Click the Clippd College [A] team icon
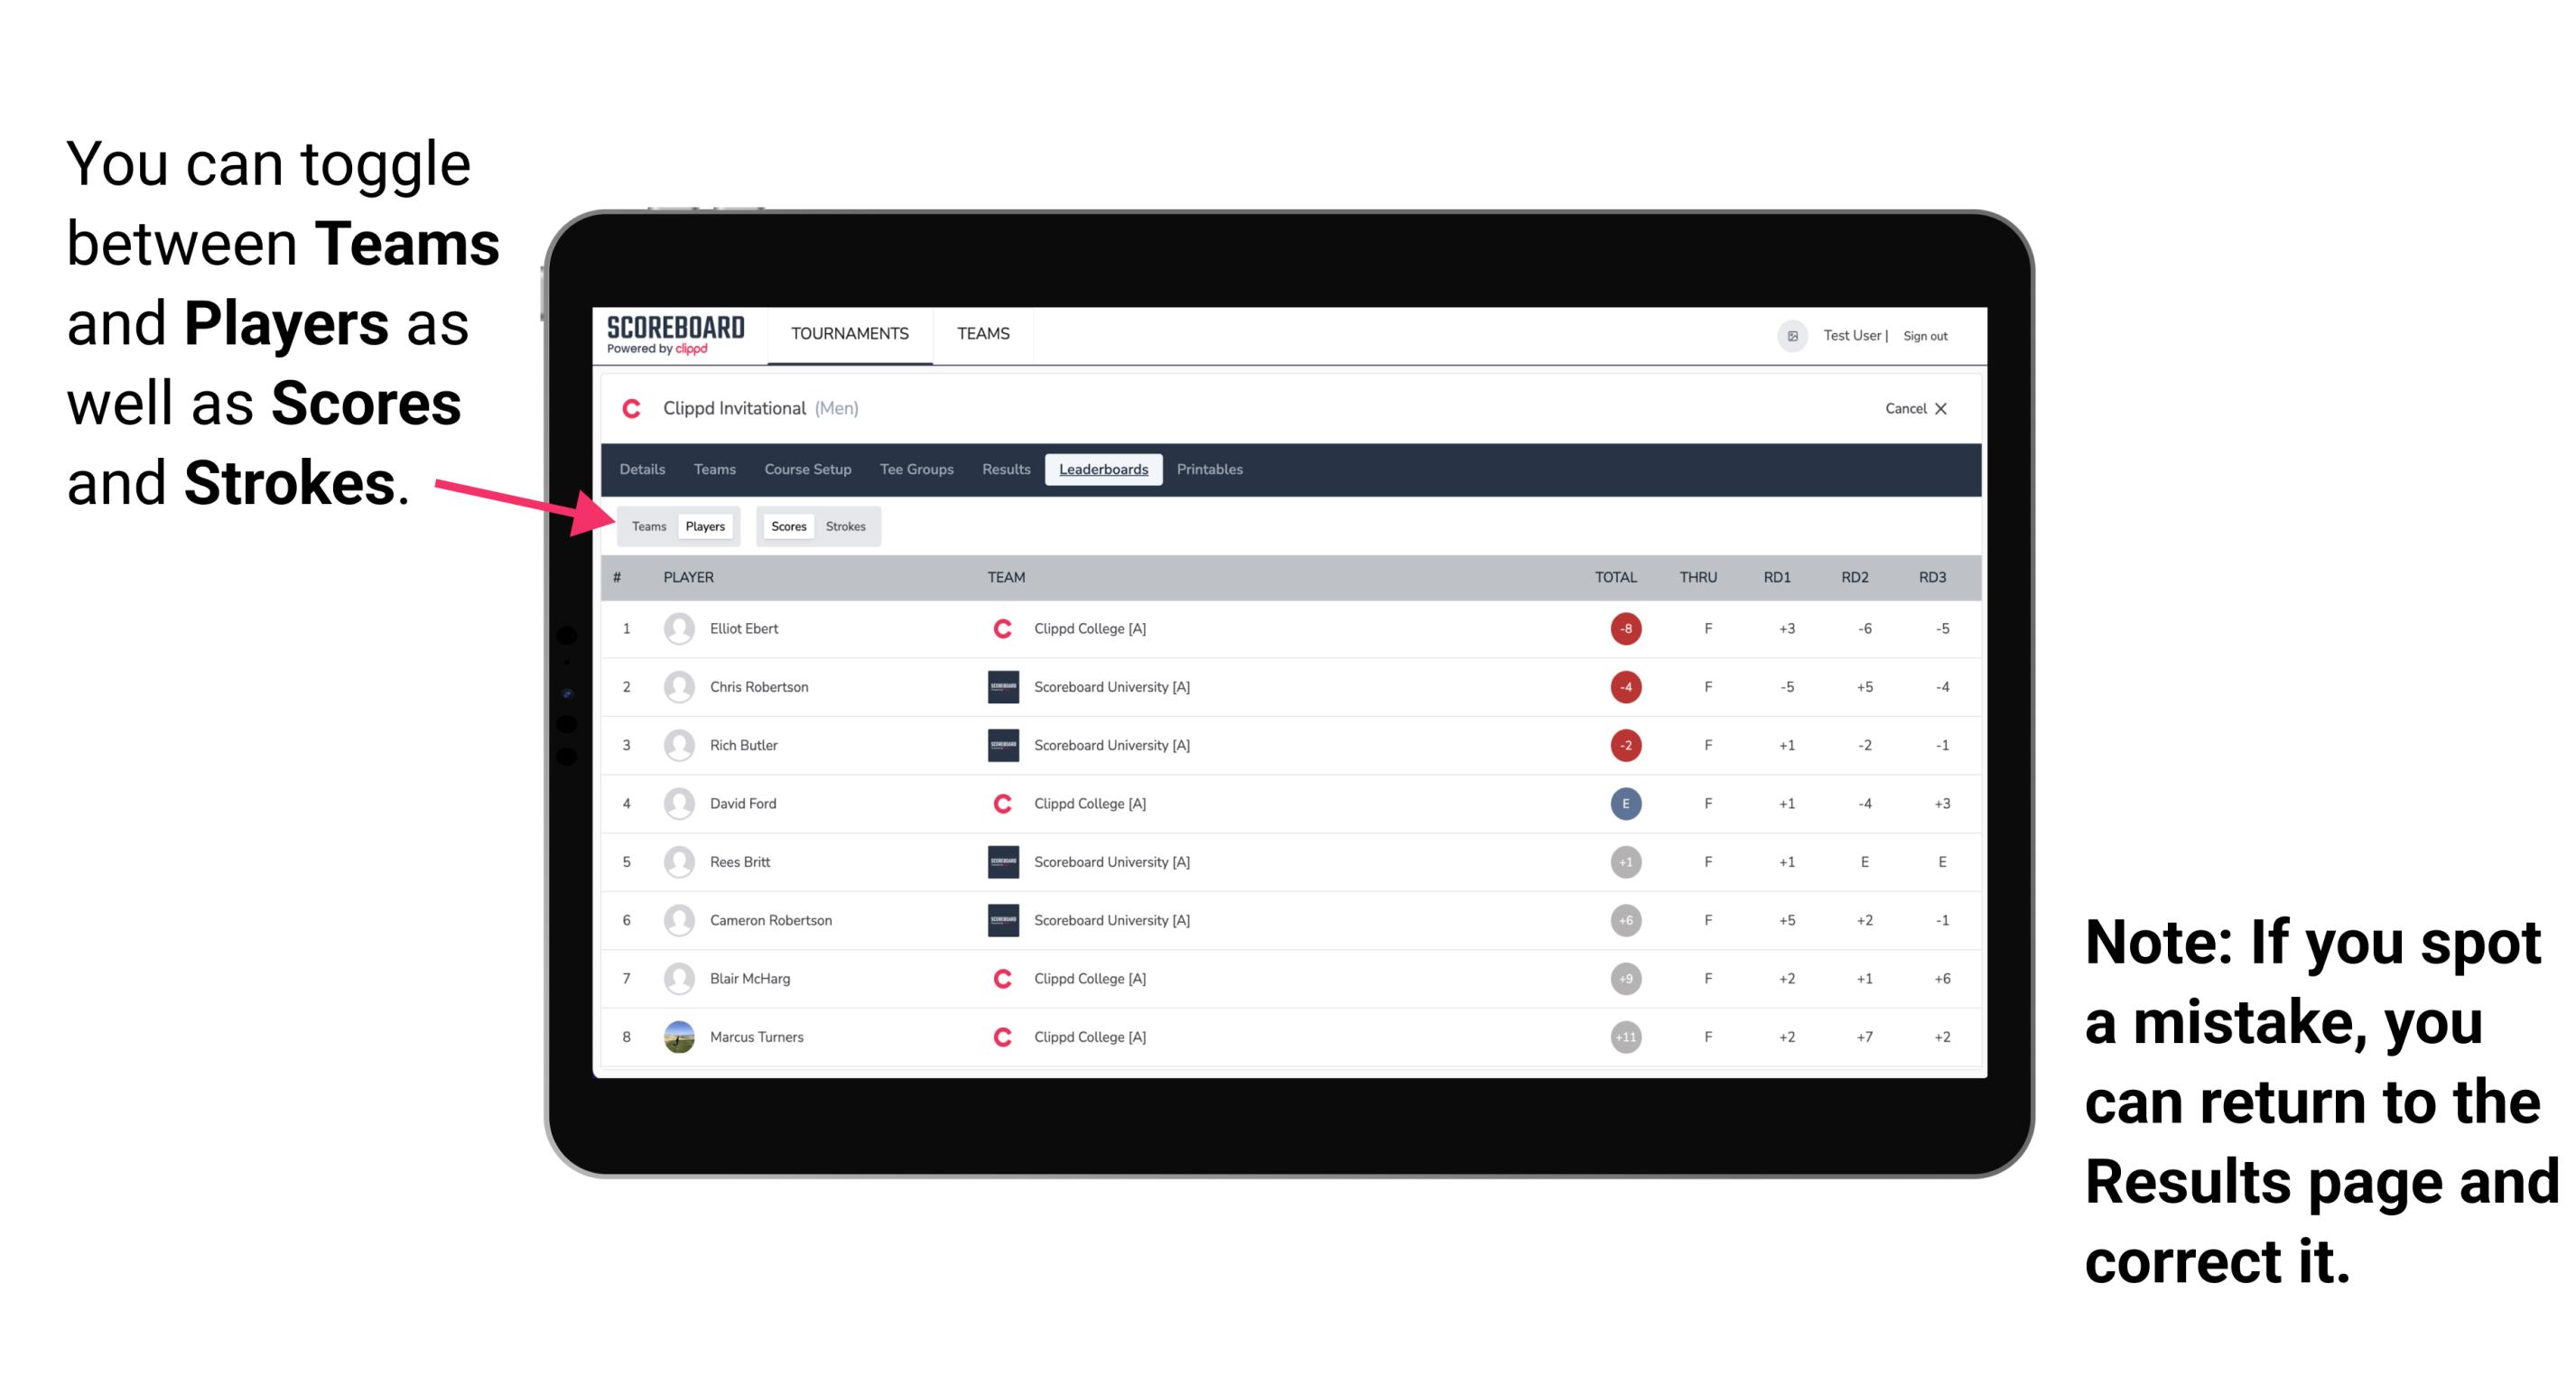The height and width of the screenshot is (1386, 2576). point(998,628)
